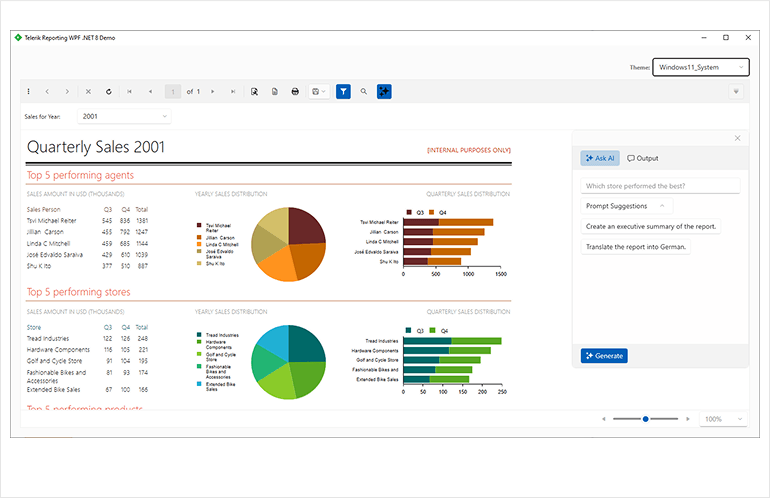The width and height of the screenshot is (770, 498).
Task: Switch to the Output tab
Action: point(642,158)
